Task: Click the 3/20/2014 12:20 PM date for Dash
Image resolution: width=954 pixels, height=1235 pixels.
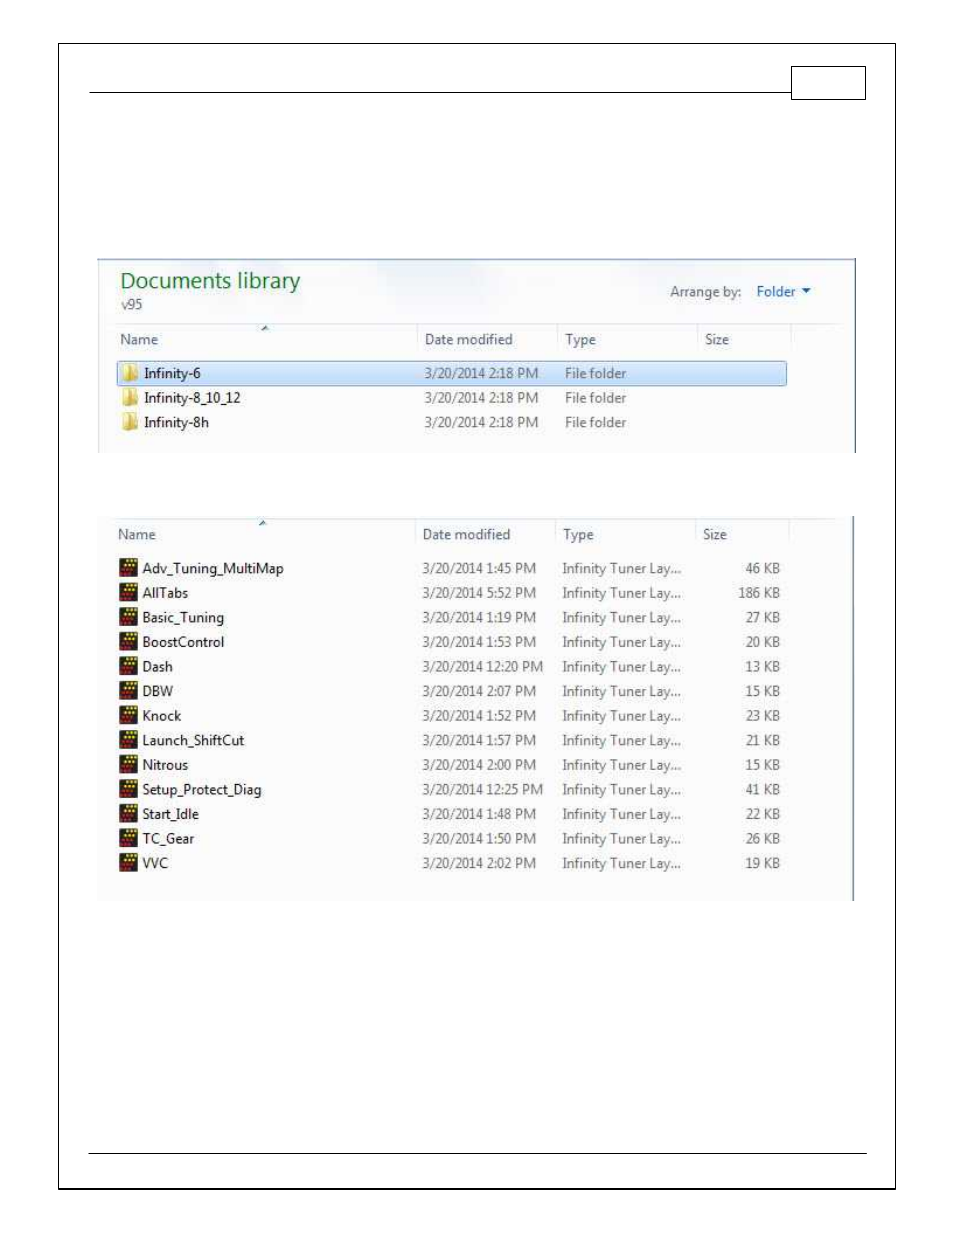Action: (483, 666)
